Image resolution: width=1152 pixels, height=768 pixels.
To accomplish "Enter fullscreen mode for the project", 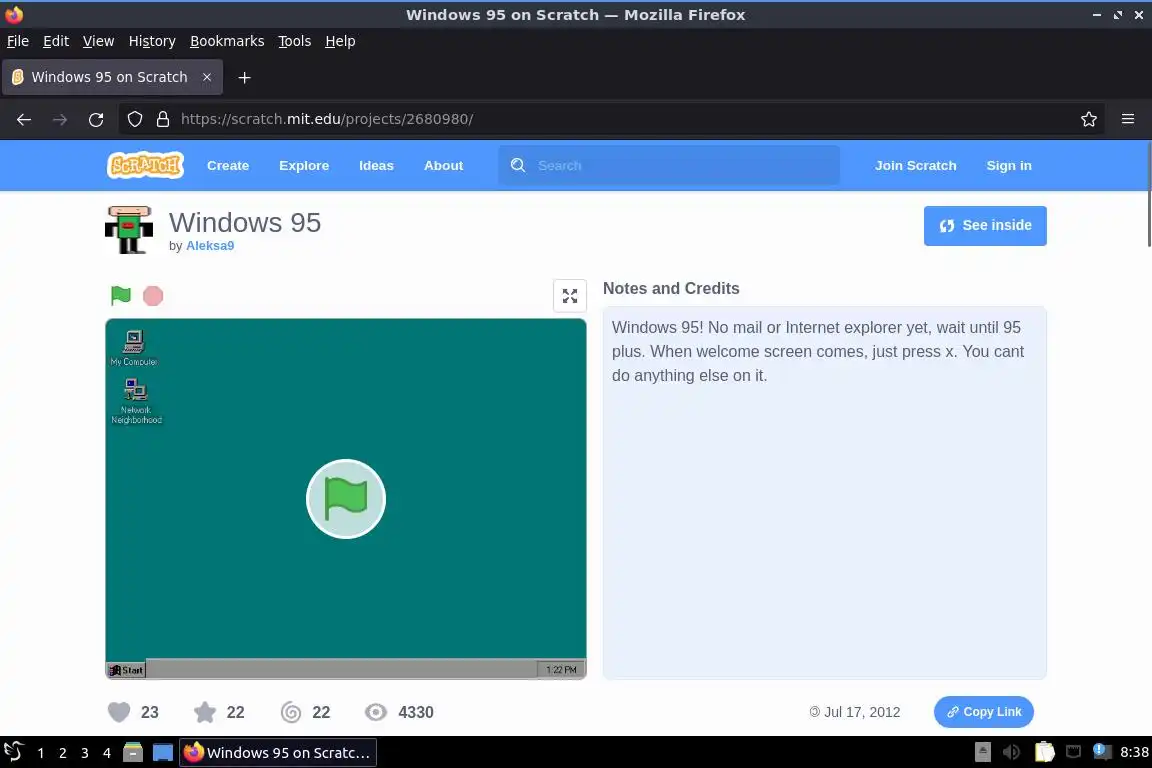I will pos(569,295).
